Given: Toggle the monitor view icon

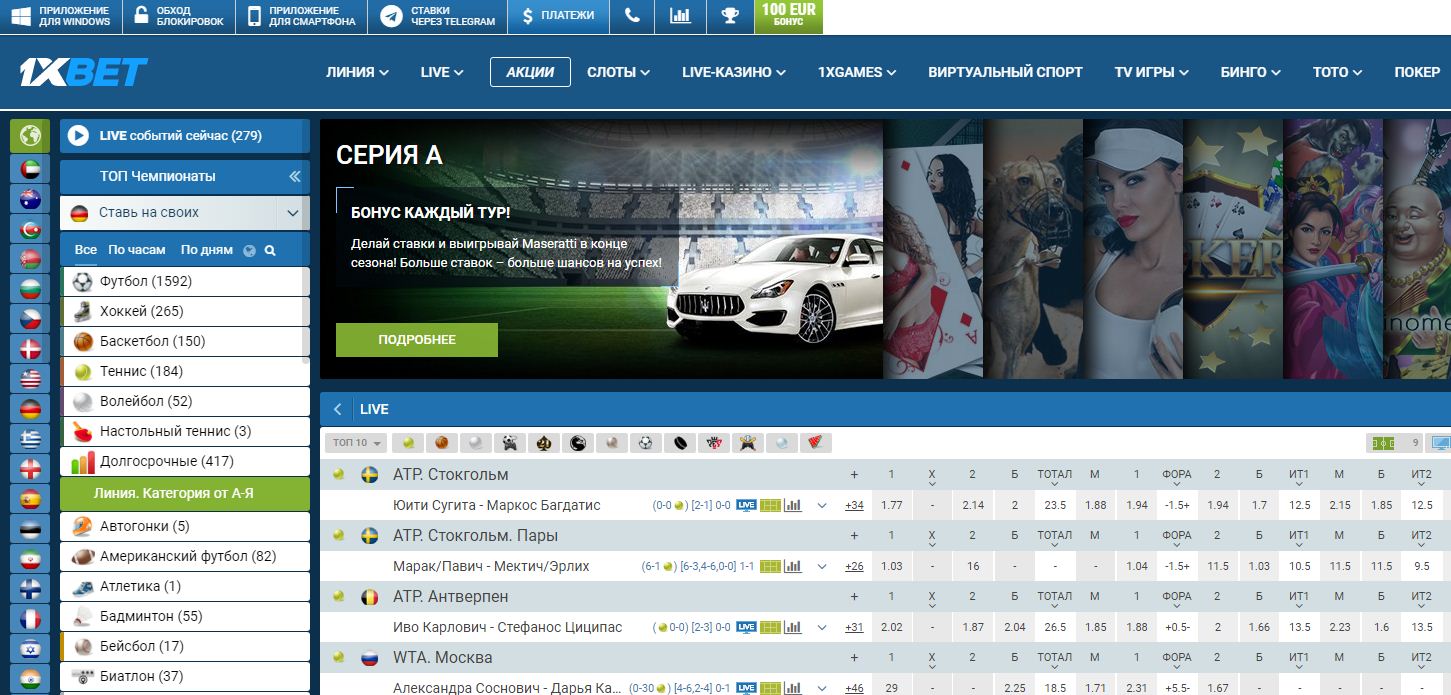Looking at the screenshot, I should click(x=1441, y=442).
